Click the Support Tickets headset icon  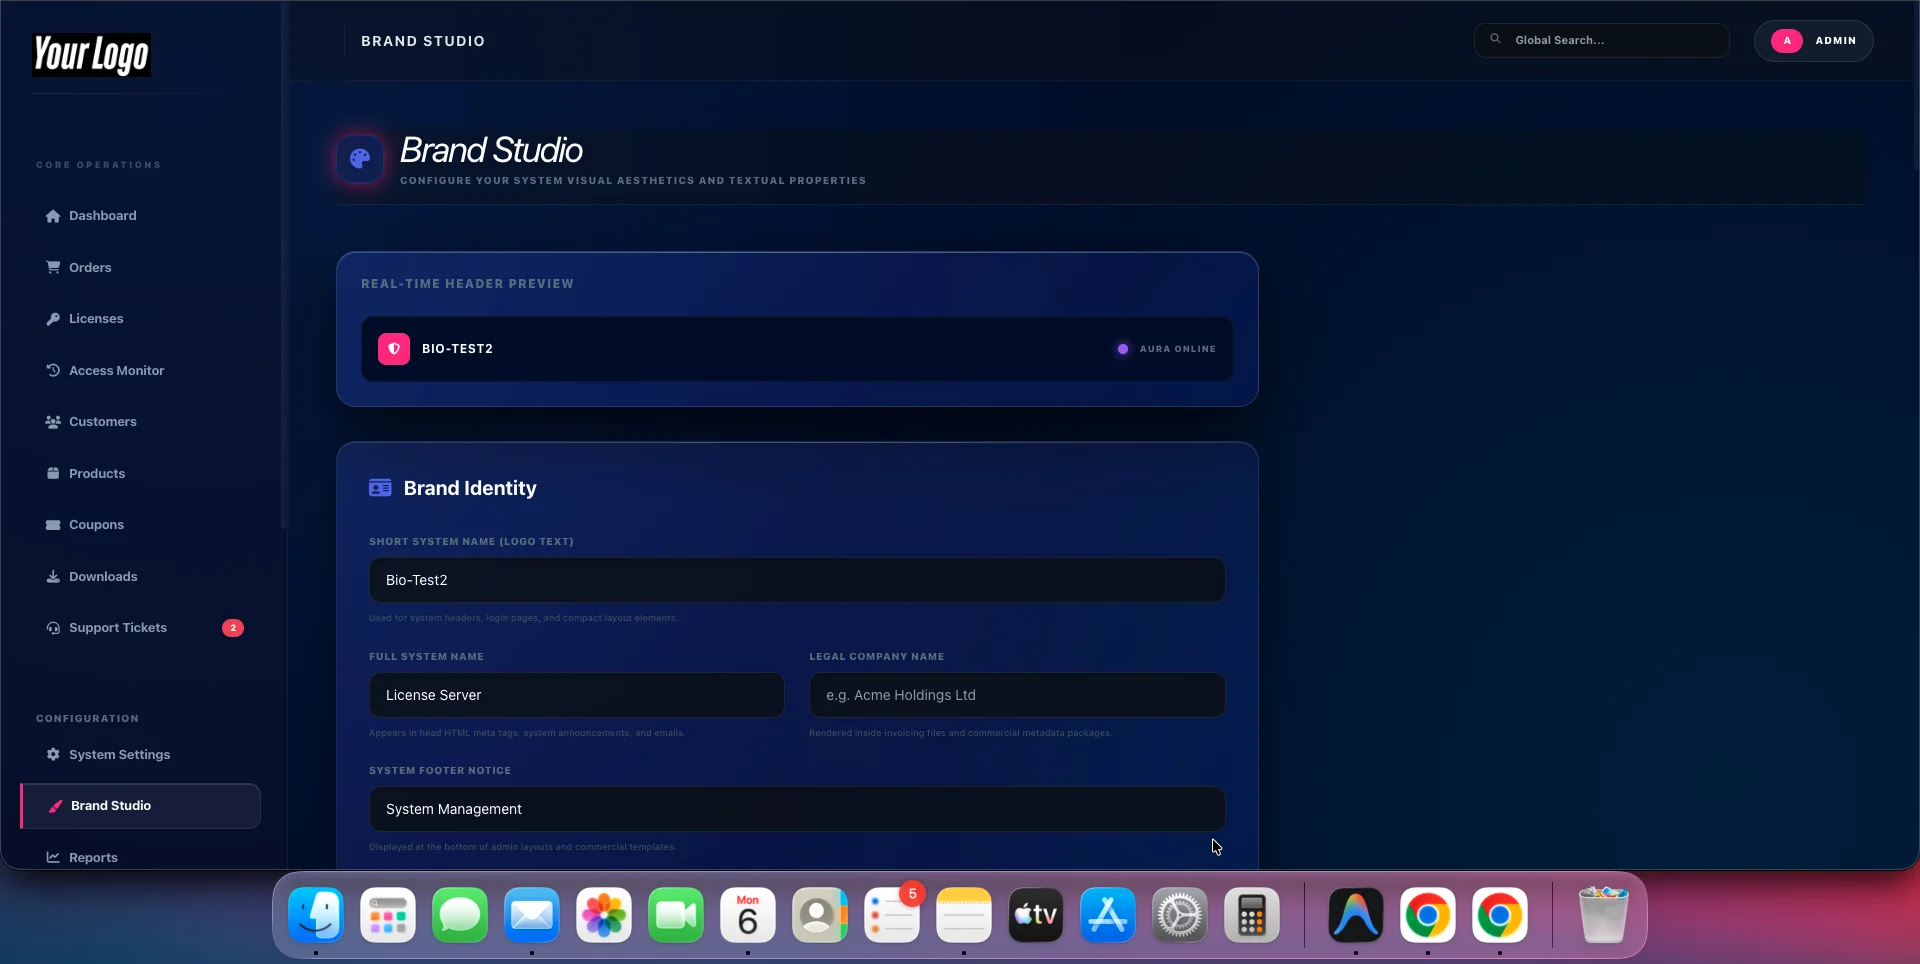tap(53, 628)
